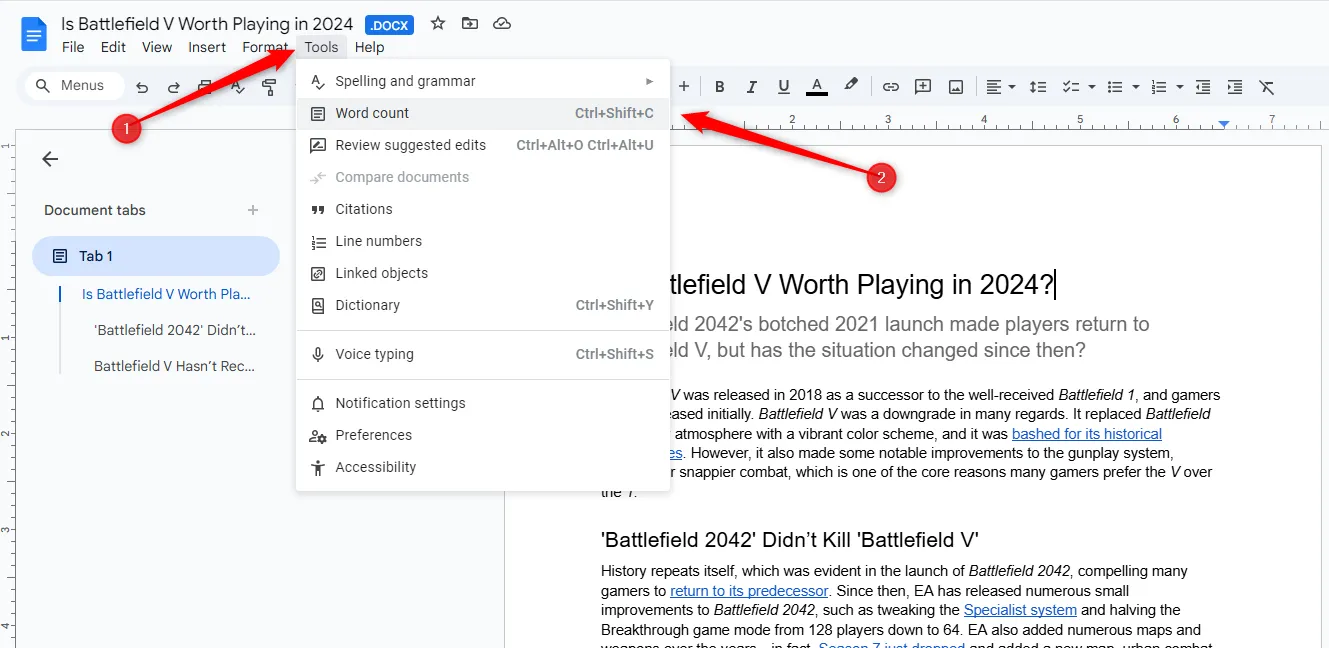The image size is (1329, 648).
Task: Click the increase indent icon
Action: [x=1235, y=87]
